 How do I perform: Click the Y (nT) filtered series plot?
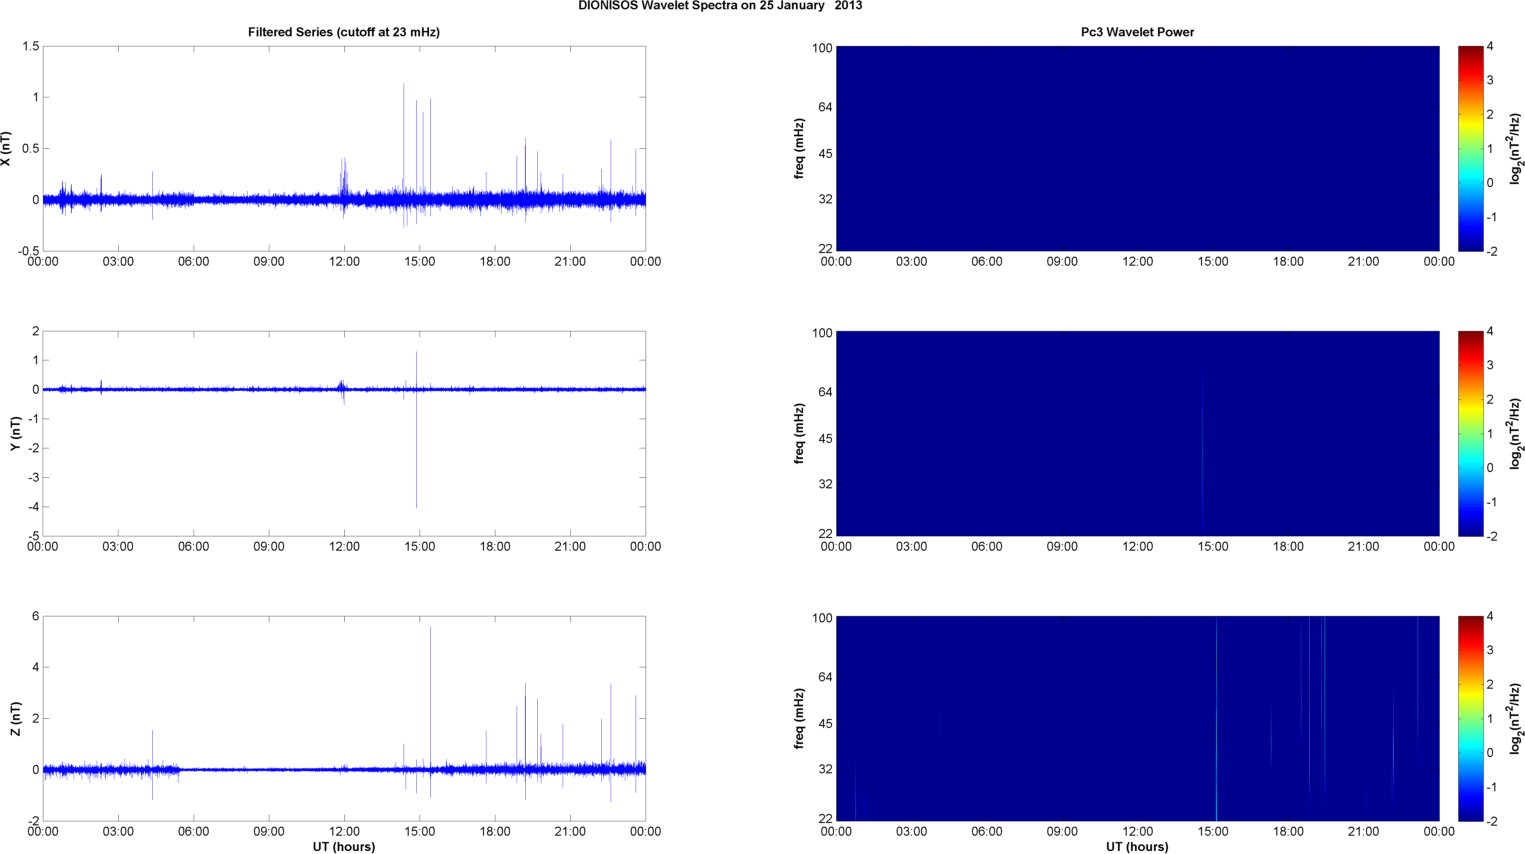coord(344,433)
